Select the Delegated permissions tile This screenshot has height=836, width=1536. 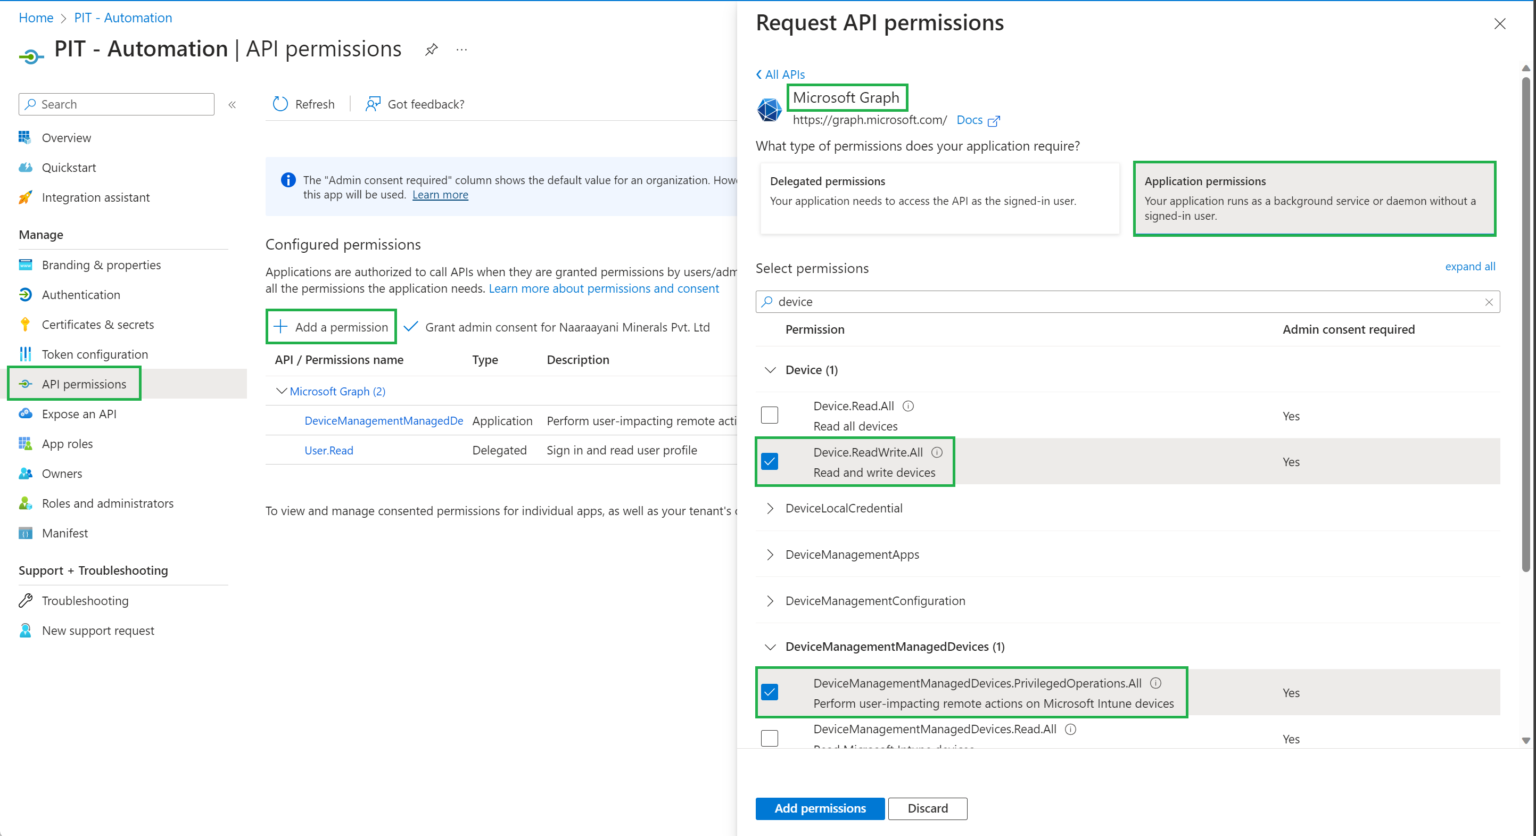tap(938, 197)
